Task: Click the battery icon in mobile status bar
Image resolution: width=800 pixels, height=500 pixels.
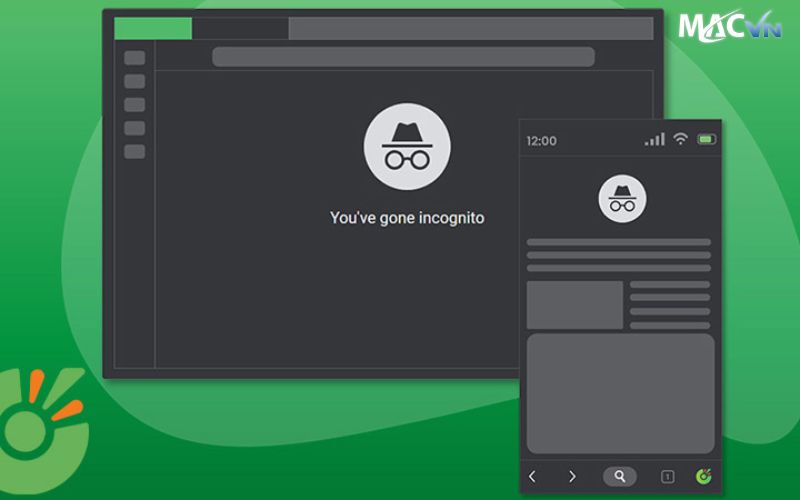Action: (x=707, y=140)
